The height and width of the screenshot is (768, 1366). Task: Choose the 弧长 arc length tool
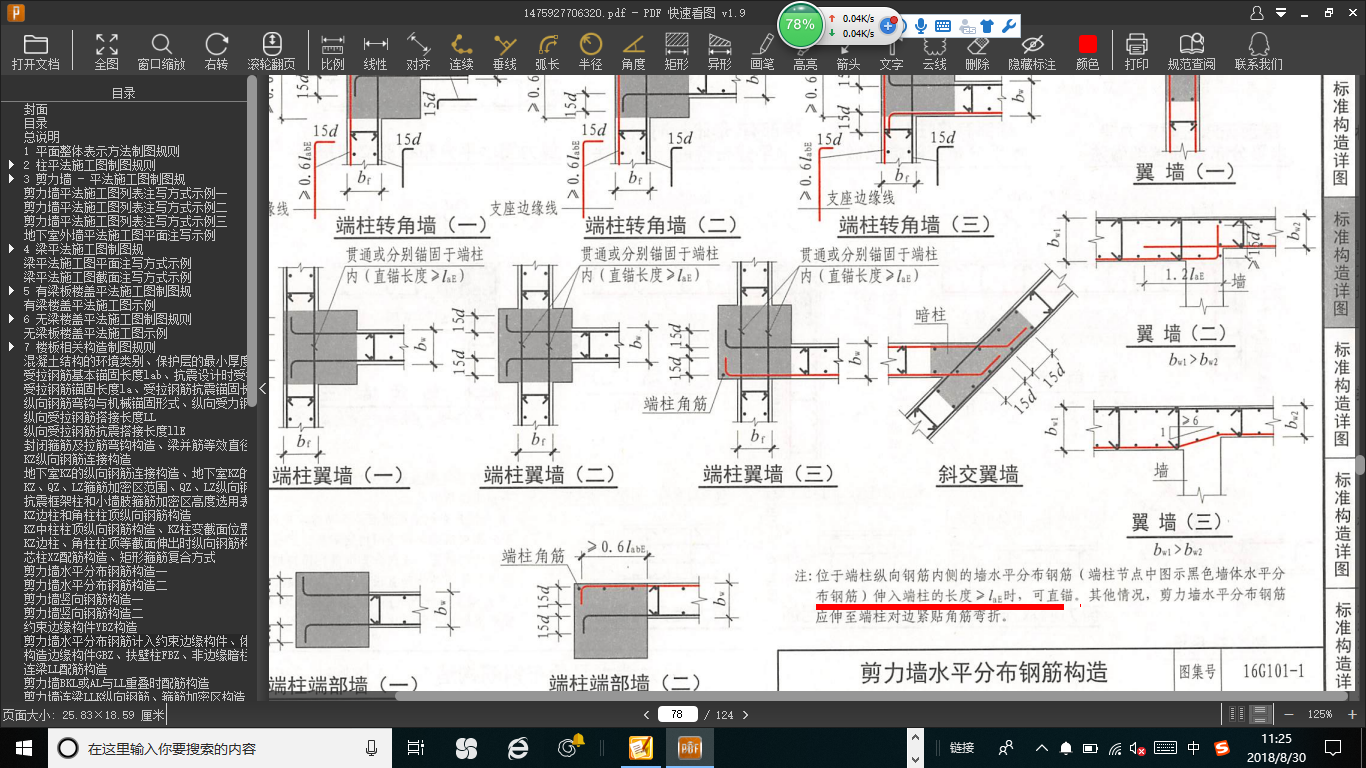547,51
